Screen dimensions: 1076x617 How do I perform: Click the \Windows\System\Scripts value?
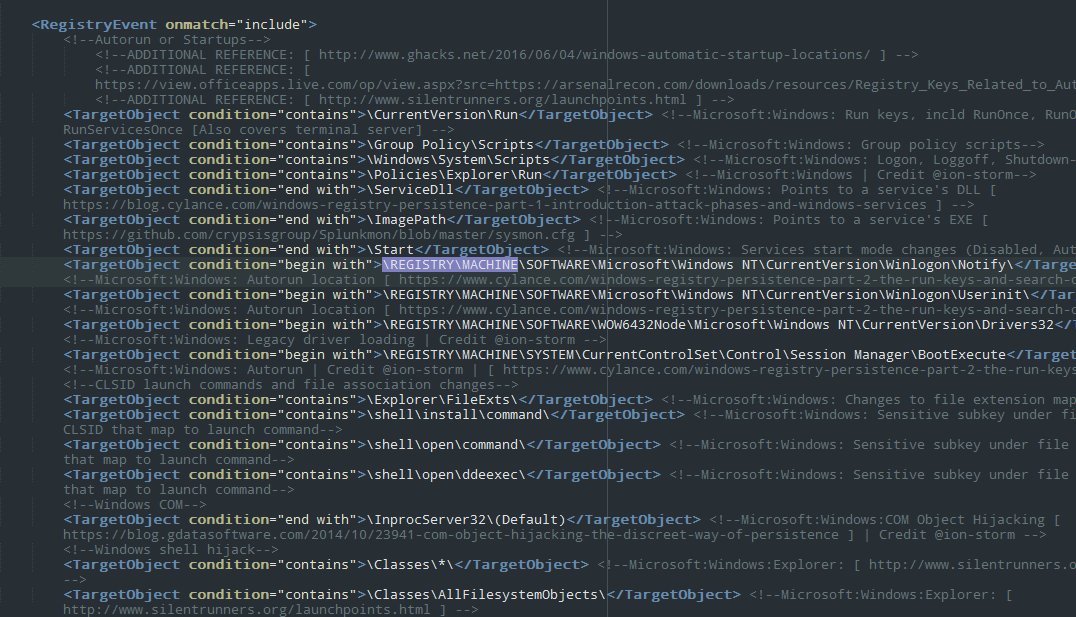point(458,160)
